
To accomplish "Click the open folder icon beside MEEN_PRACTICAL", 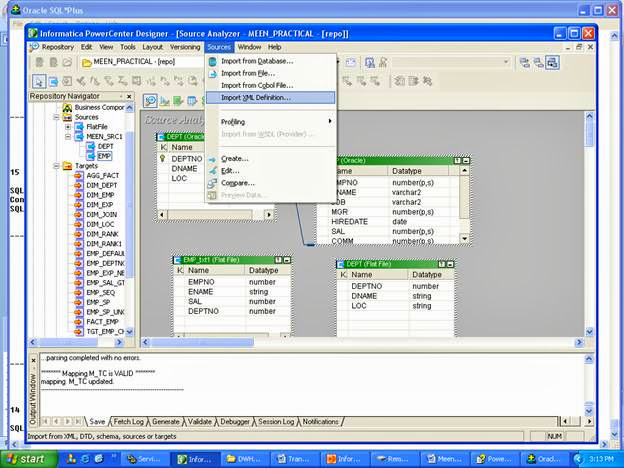I will pos(86,62).
